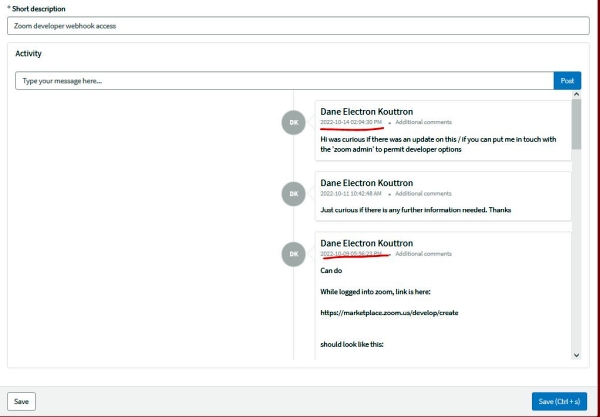This screenshot has width=600, height=417.
Task: Click the DK avatar beside the 2022-10-14 comment
Action: [x=293, y=122]
